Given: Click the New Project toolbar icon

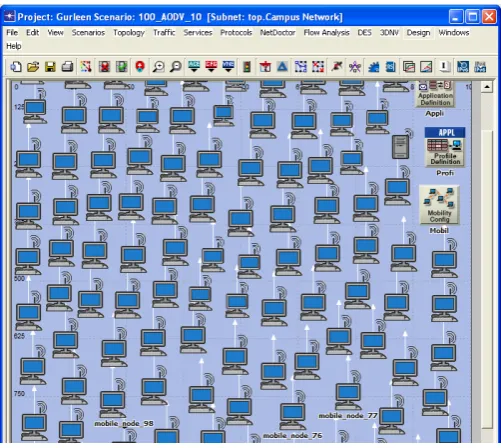Looking at the screenshot, I should (16, 67).
